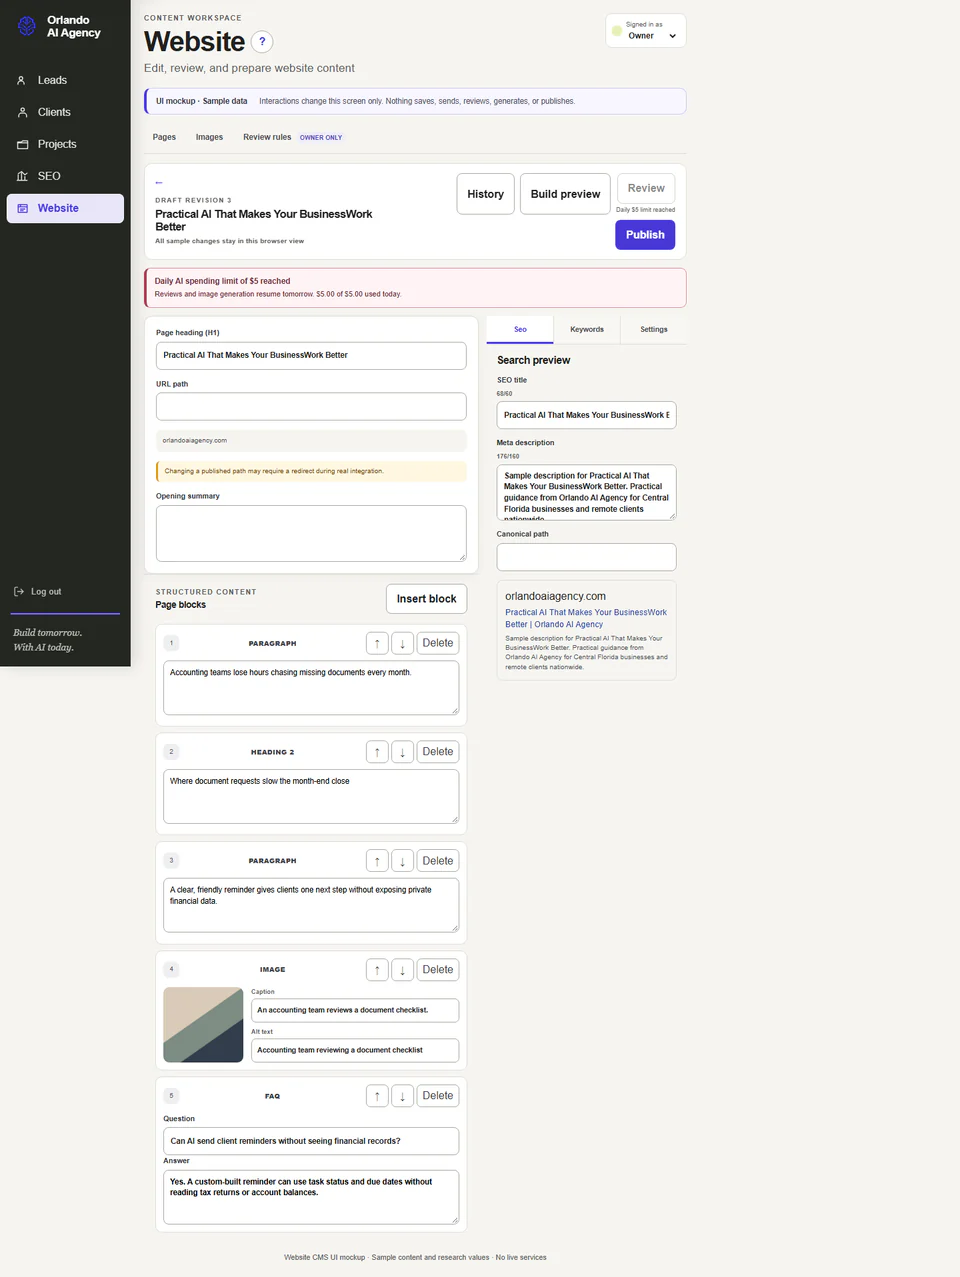Click the Orlando AI Agency logo icon
The width and height of the screenshot is (960, 1277).
click(x=27, y=26)
